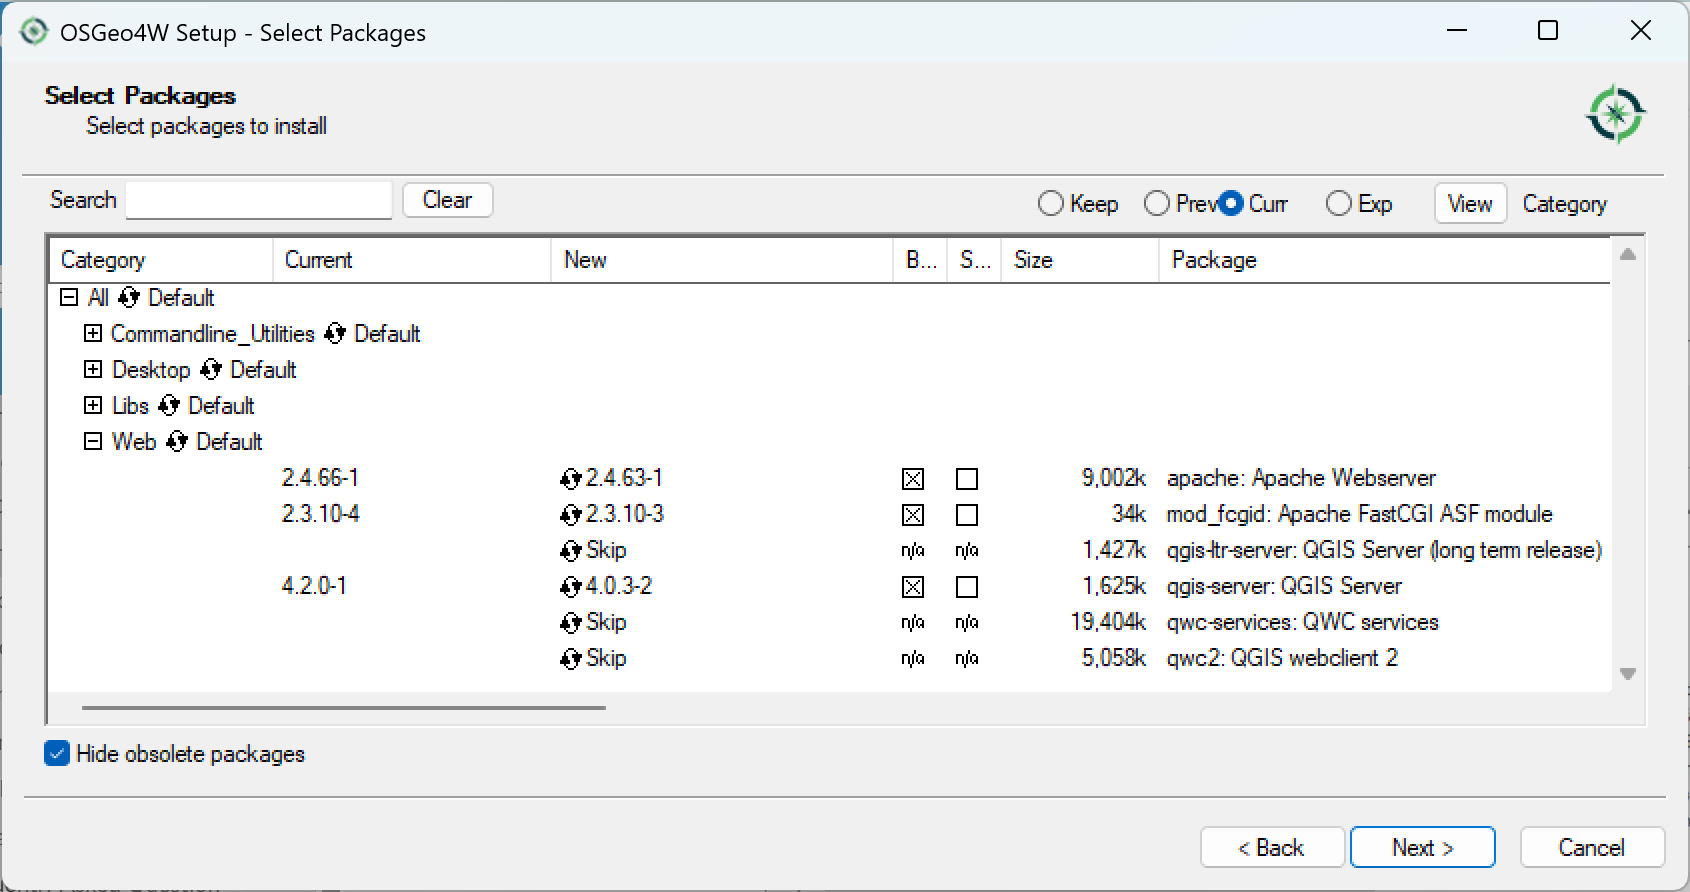The image size is (1690, 892).
Task: Click the horizontal scrollbar of package list
Action: tap(344, 708)
